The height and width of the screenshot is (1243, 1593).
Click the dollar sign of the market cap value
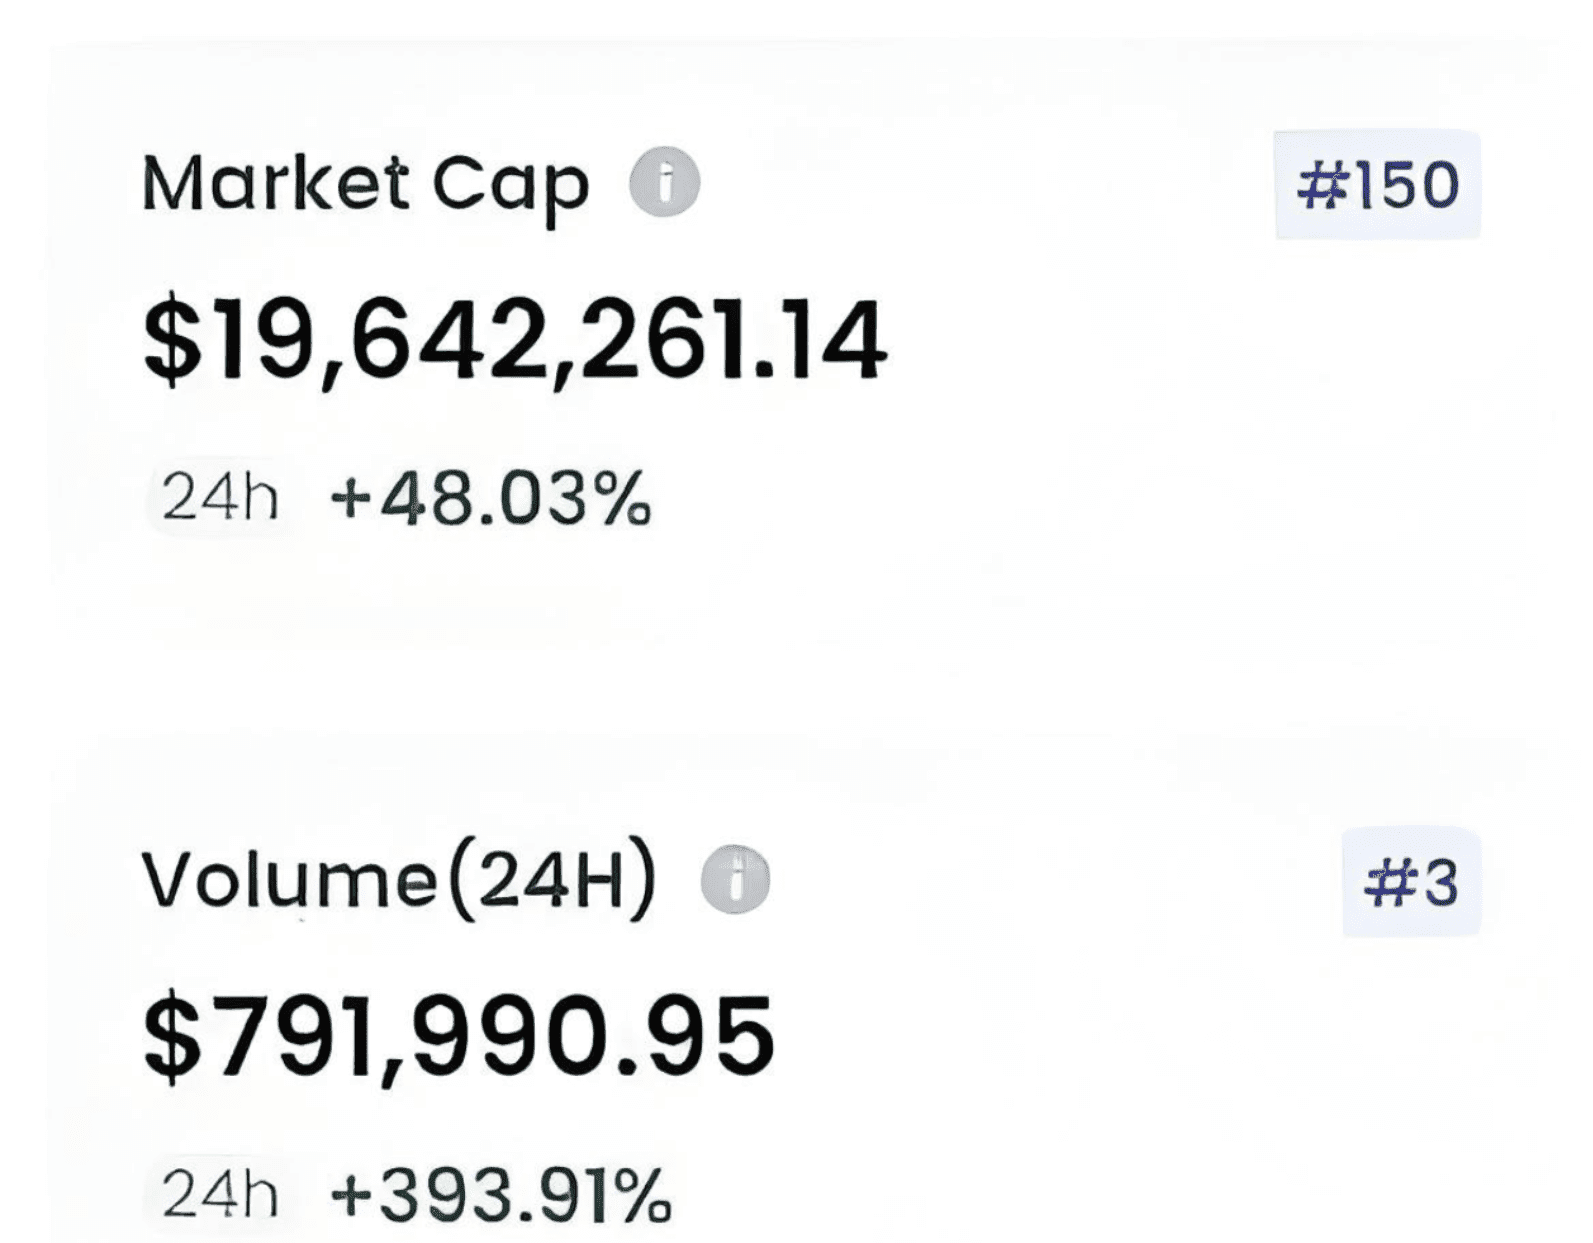click(x=172, y=340)
